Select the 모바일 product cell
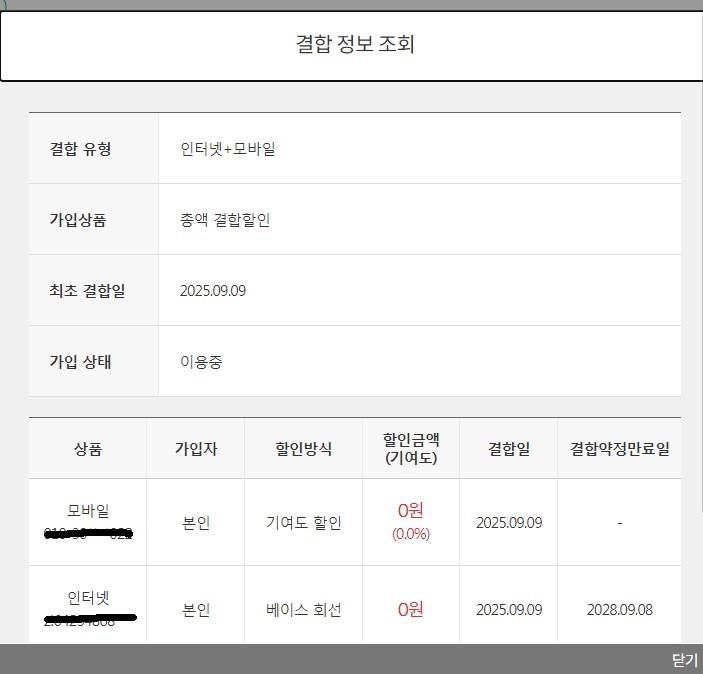 [x=88, y=511]
